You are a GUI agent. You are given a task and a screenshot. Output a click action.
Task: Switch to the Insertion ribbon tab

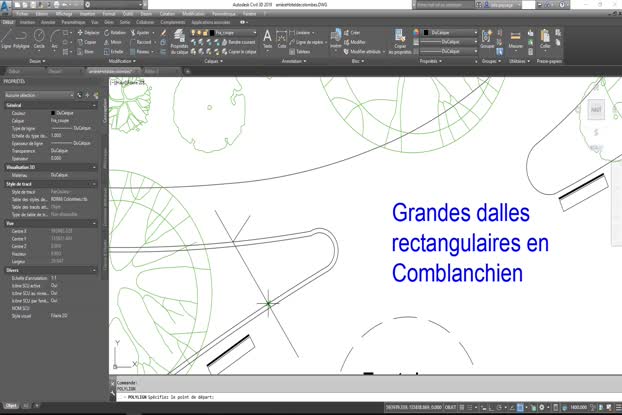[27, 22]
